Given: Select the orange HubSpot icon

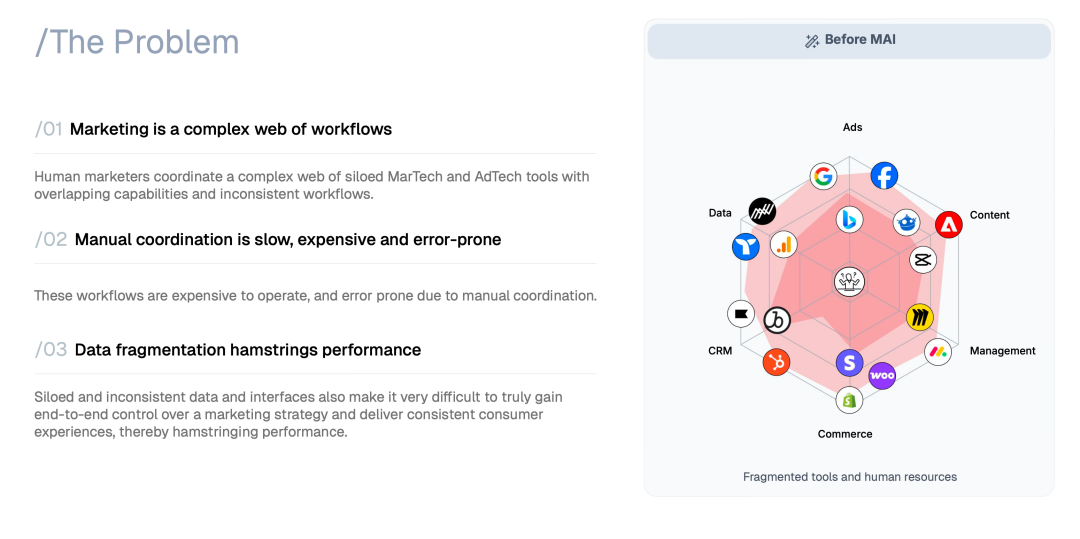Looking at the screenshot, I should [776, 362].
